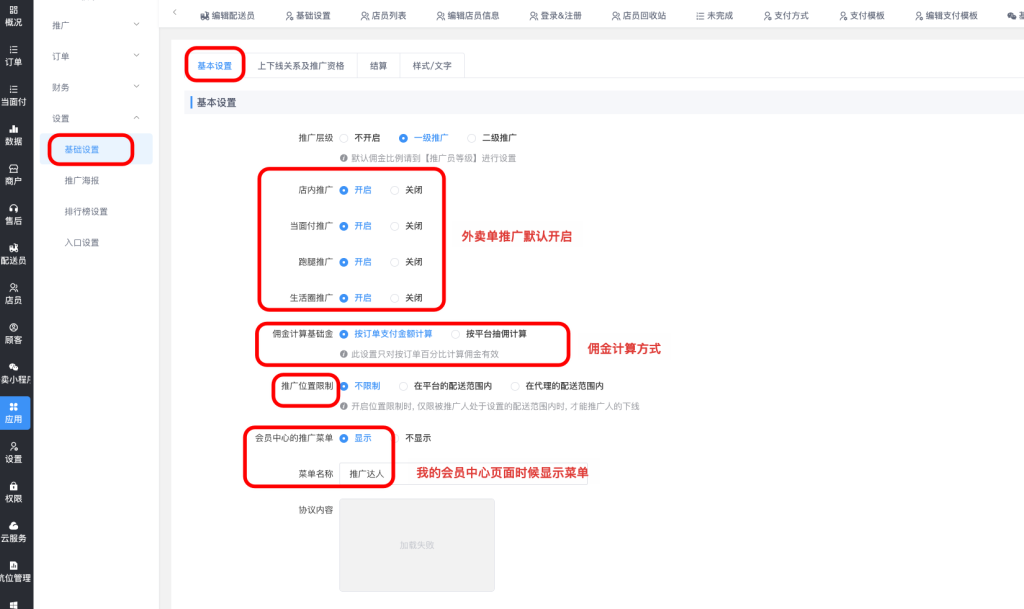Expand the 推广 menu group
This screenshot has height=609, width=1024.
pos(95,23)
